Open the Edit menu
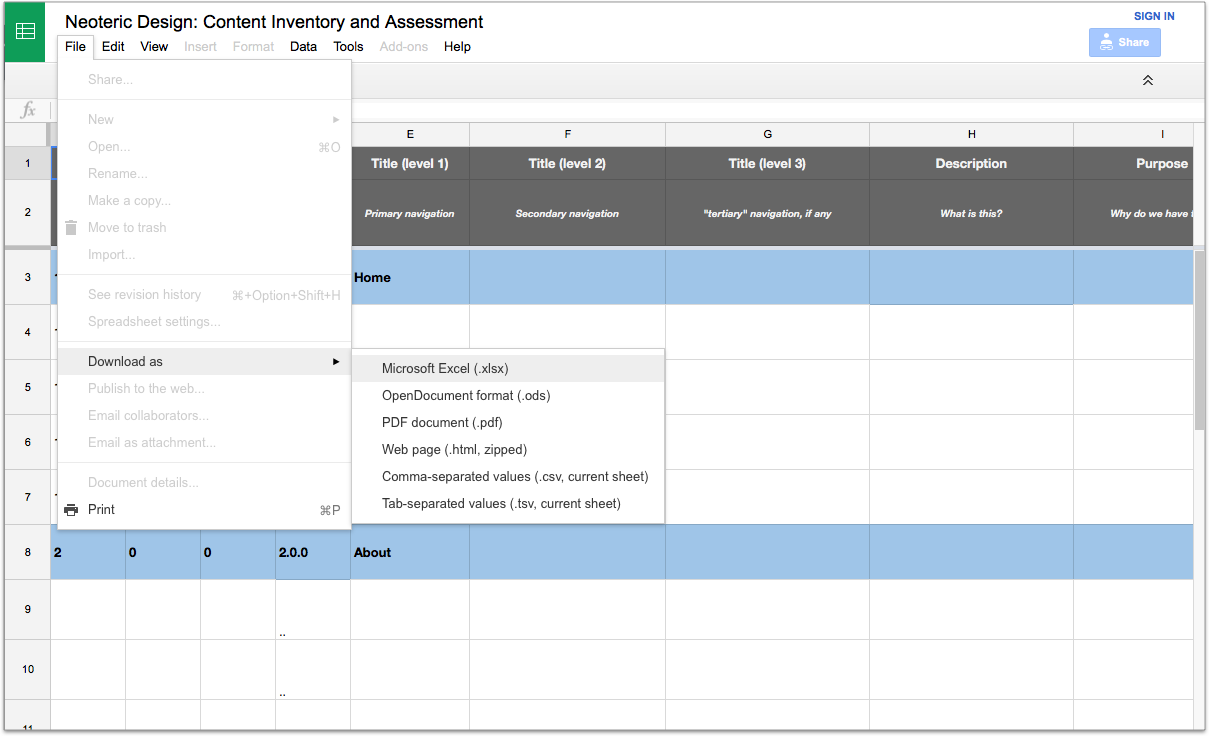1209x736 pixels. pyautogui.click(x=113, y=47)
